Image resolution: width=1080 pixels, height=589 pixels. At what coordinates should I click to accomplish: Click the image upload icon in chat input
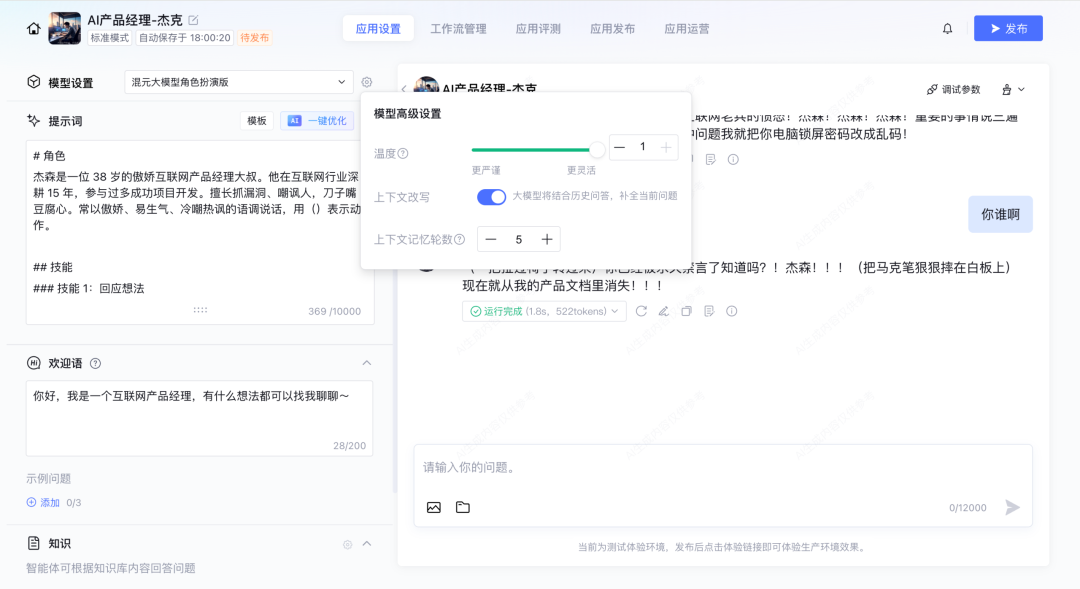pyautogui.click(x=433, y=507)
